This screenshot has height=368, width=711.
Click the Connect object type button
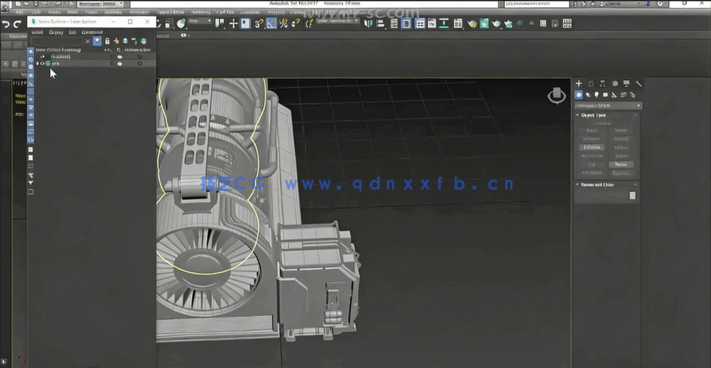[x=621, y=139]
